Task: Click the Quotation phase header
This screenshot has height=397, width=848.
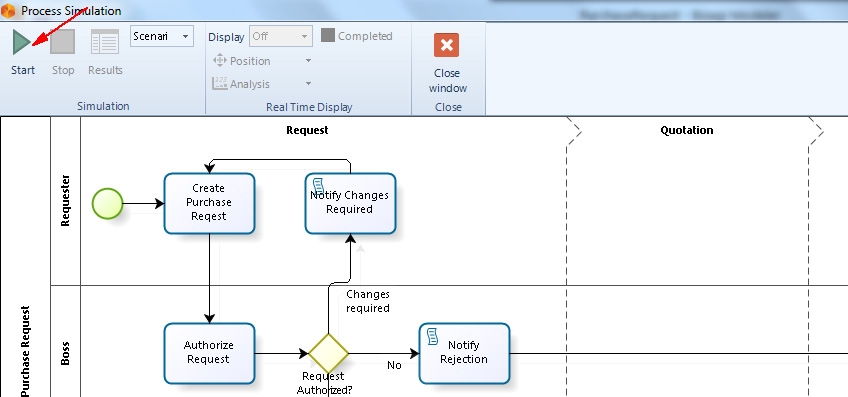Action: tap(687, 130)
